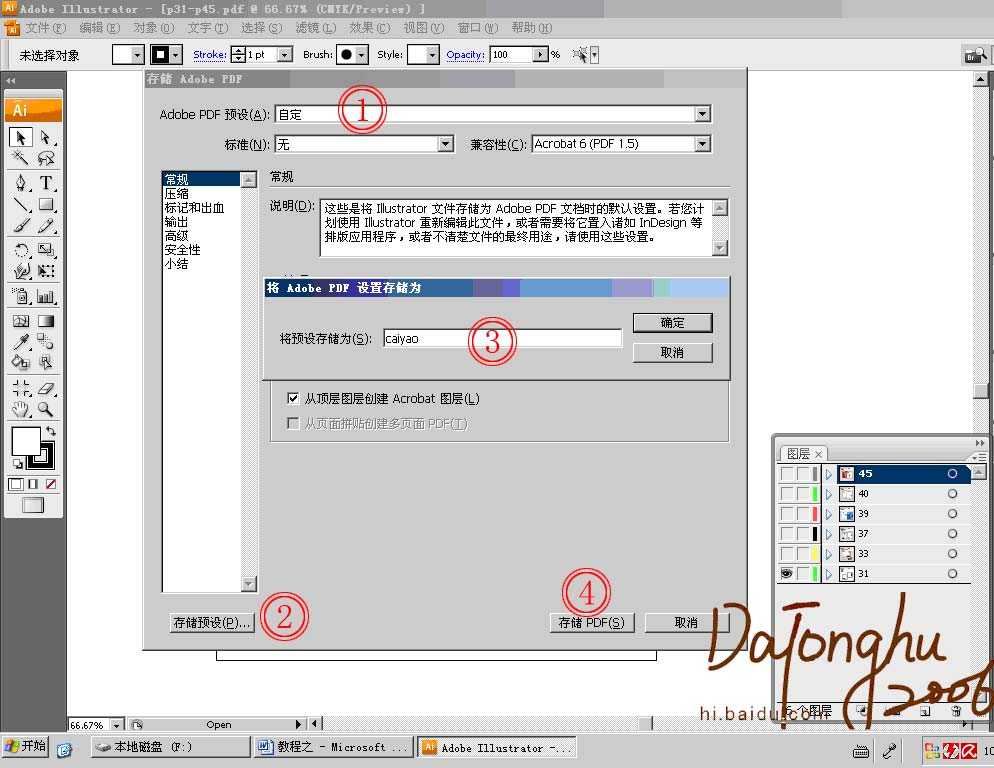
Task: Select the Lasso tool
Action: (46, 158)
